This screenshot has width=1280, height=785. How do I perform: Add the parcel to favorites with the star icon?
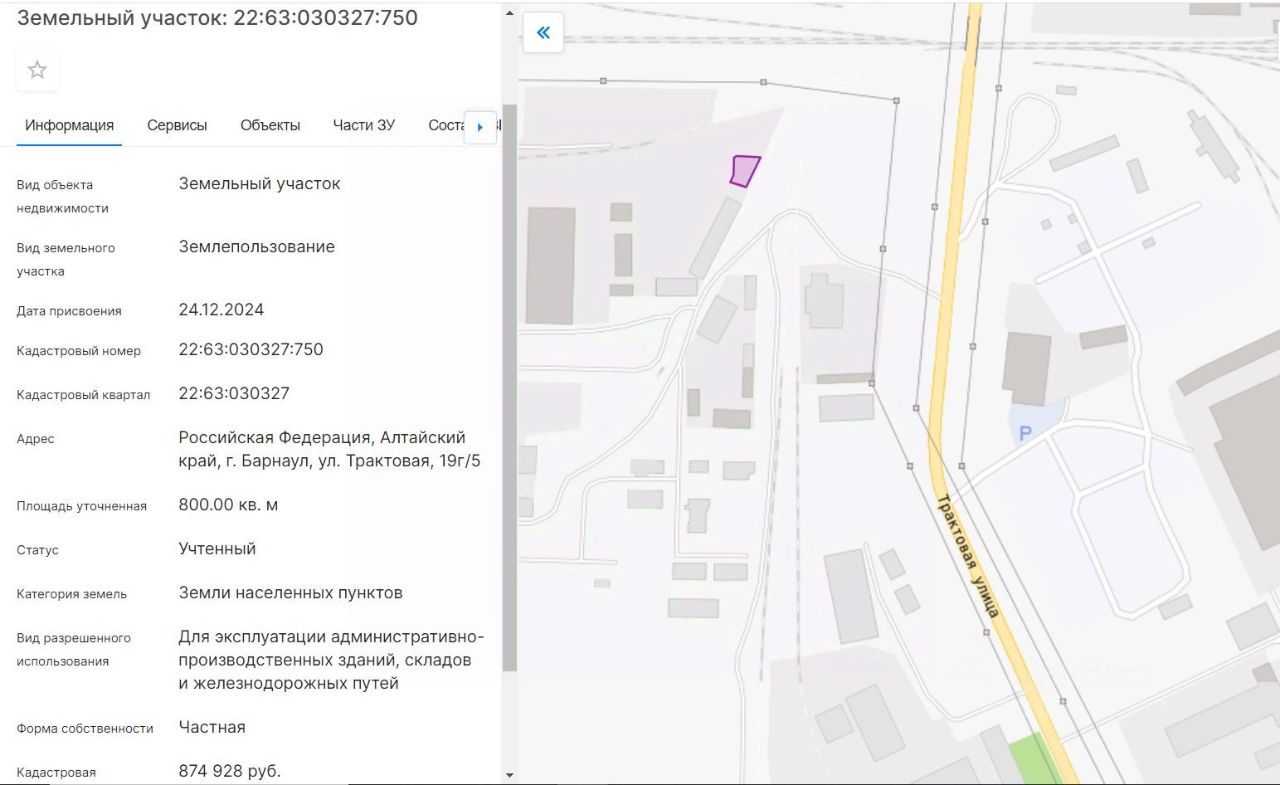tap(37, 70)
